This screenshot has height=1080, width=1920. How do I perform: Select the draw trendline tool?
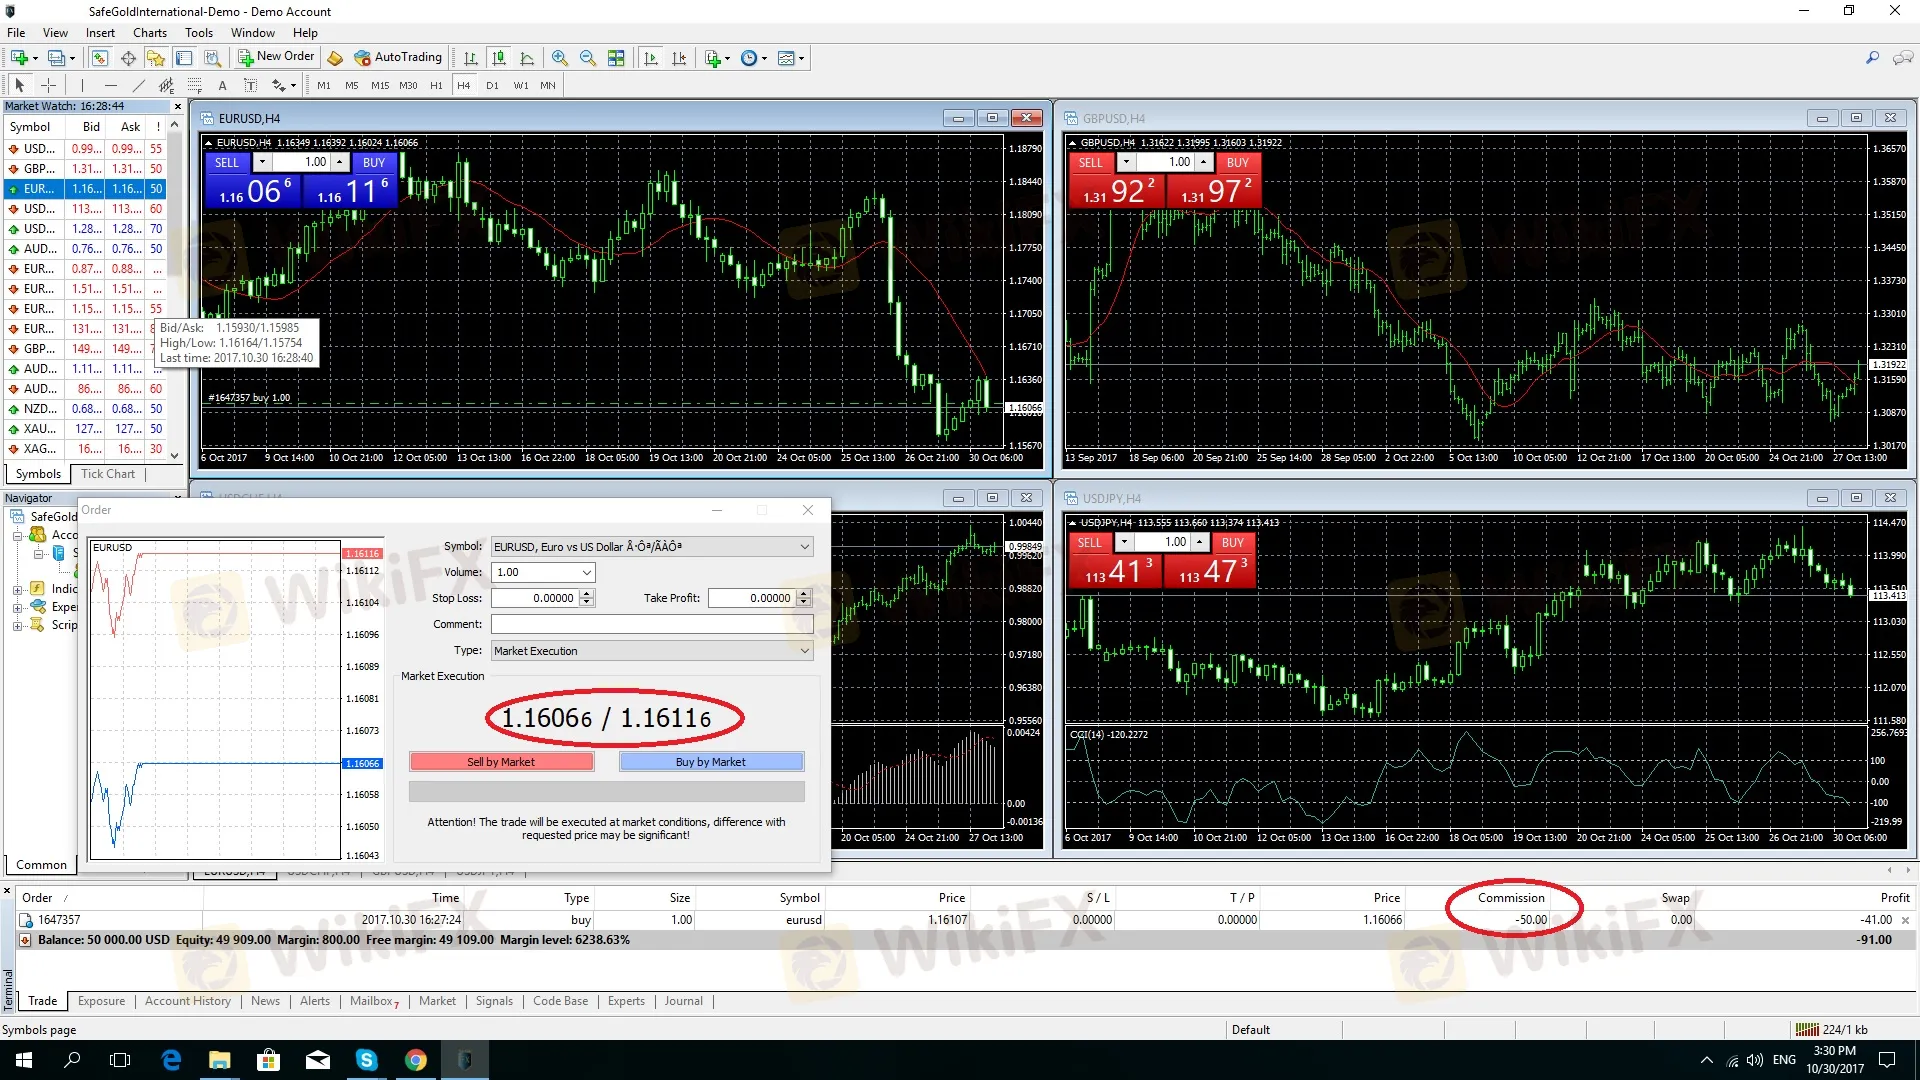139,85
